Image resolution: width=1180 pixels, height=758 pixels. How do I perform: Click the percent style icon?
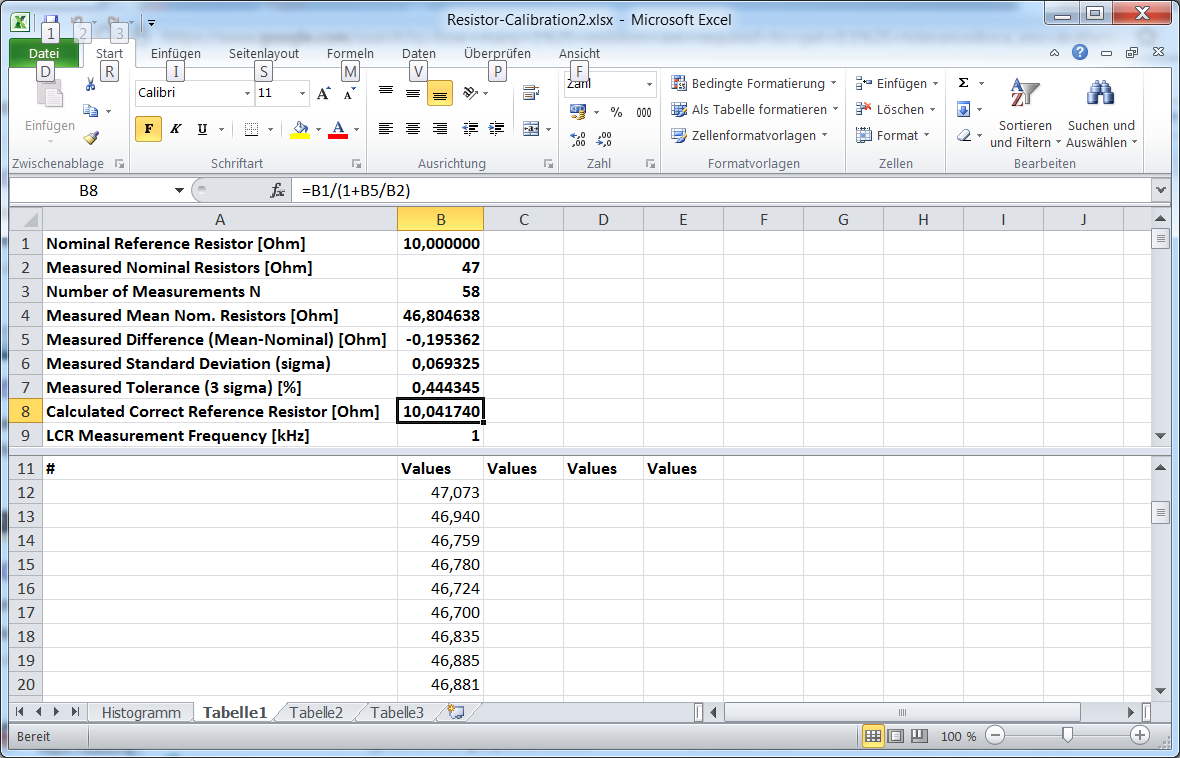pyautogui.click(x=617, y=112)
